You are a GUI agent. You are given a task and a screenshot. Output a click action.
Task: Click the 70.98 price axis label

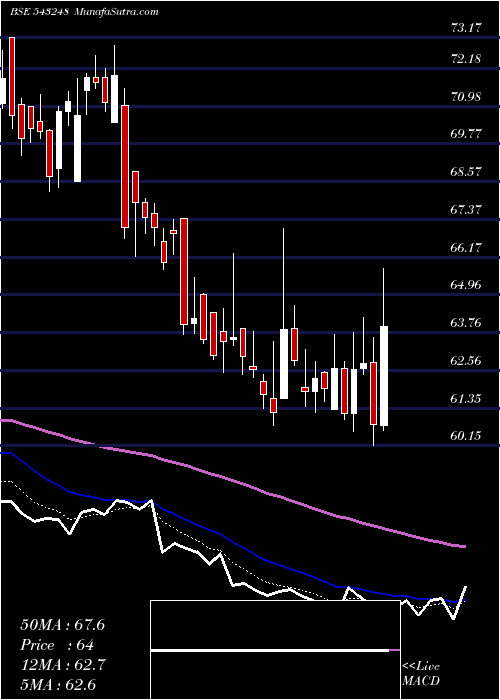coord(466,96)
